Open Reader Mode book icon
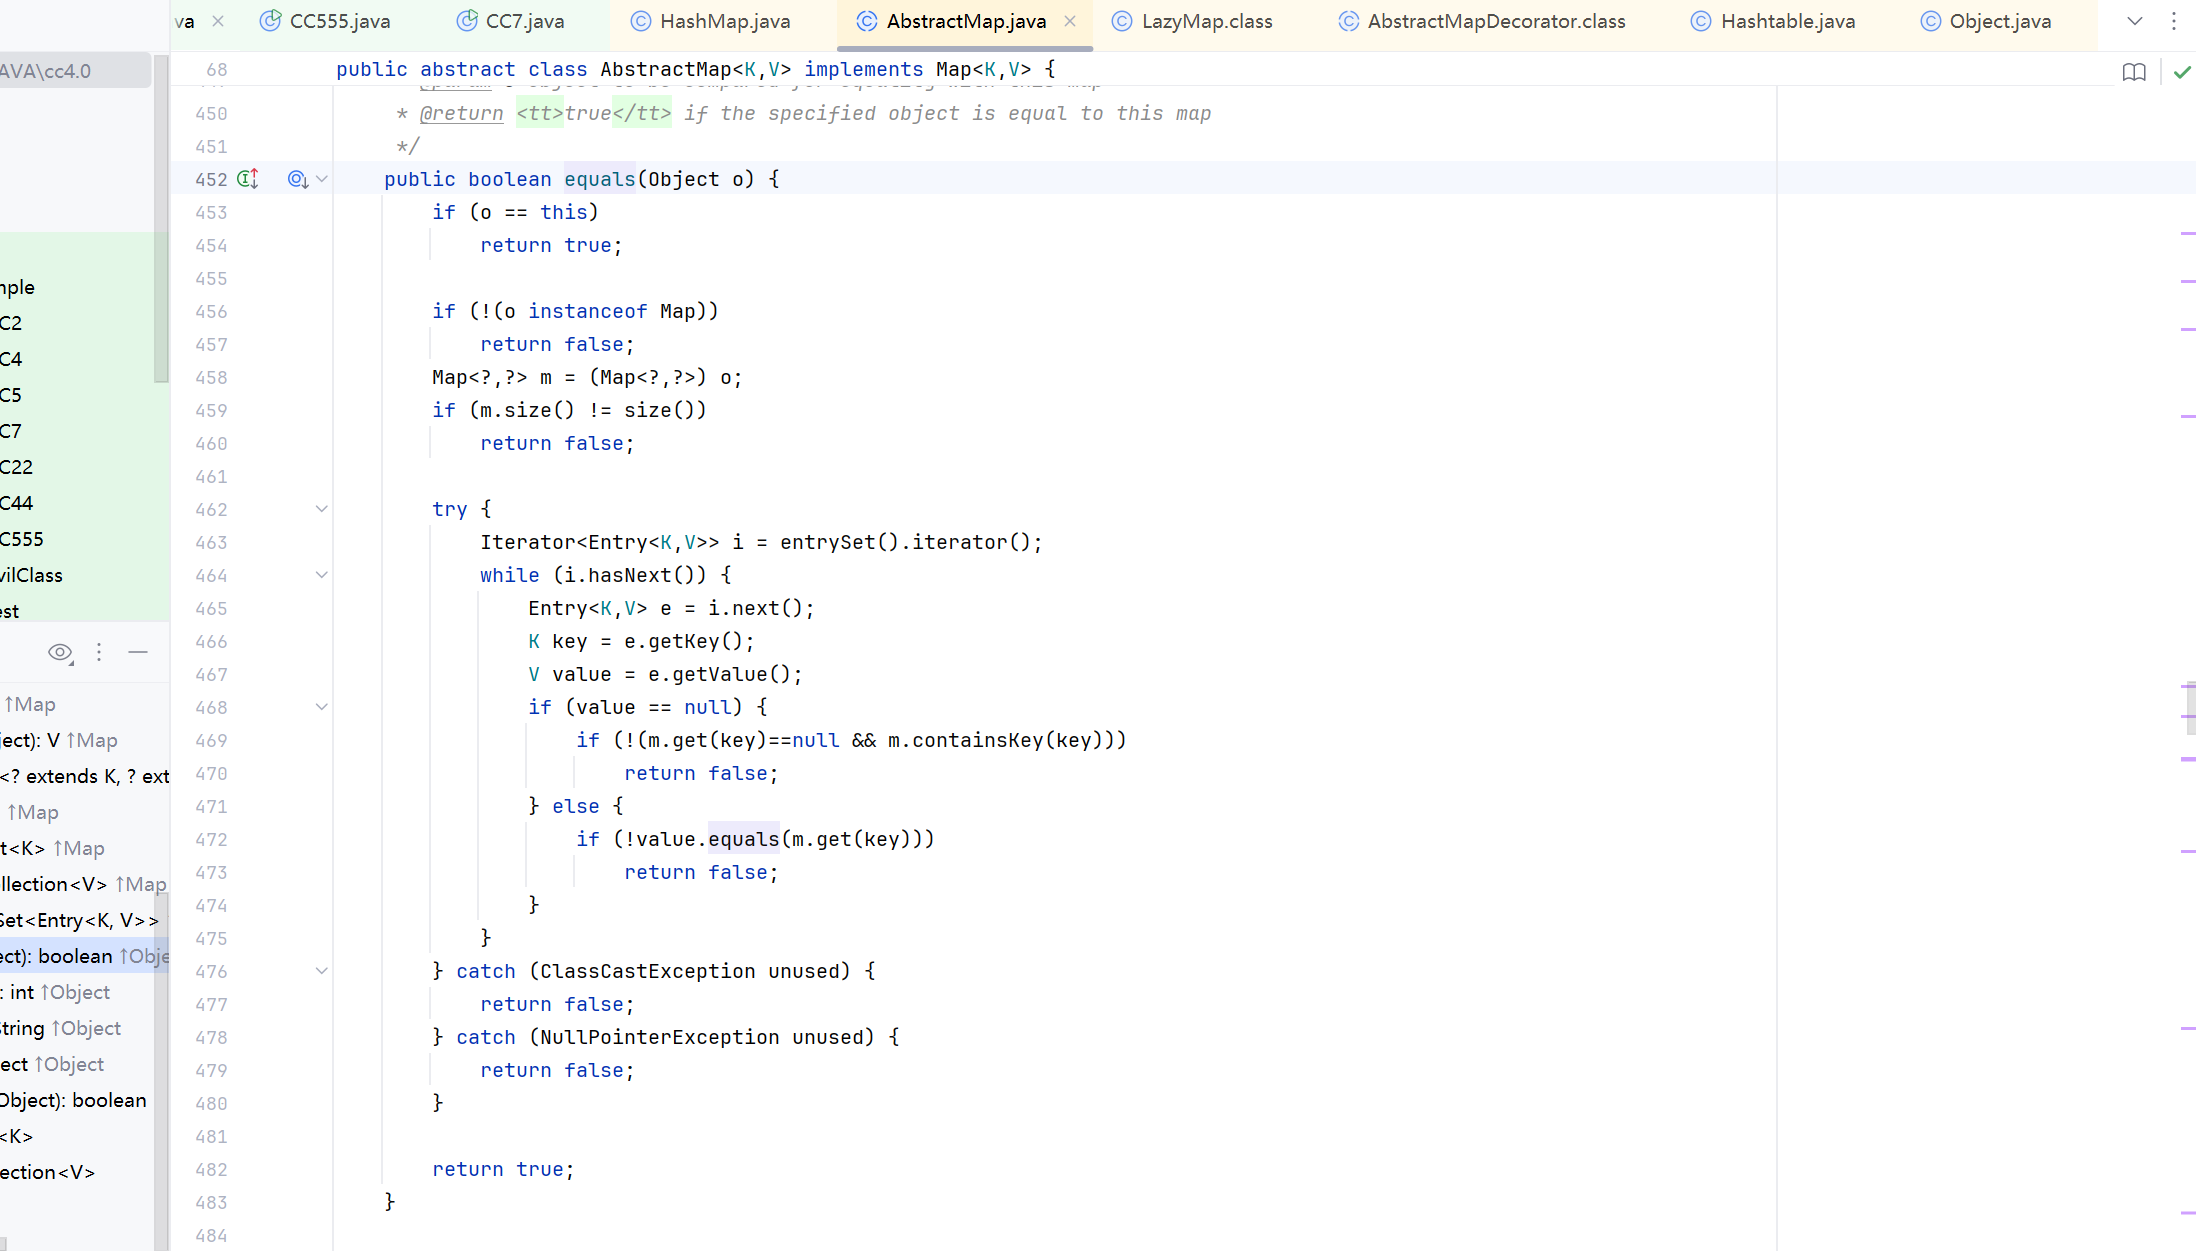The height and width of the screenshot is (1251, 2196). click(2133, 72)
